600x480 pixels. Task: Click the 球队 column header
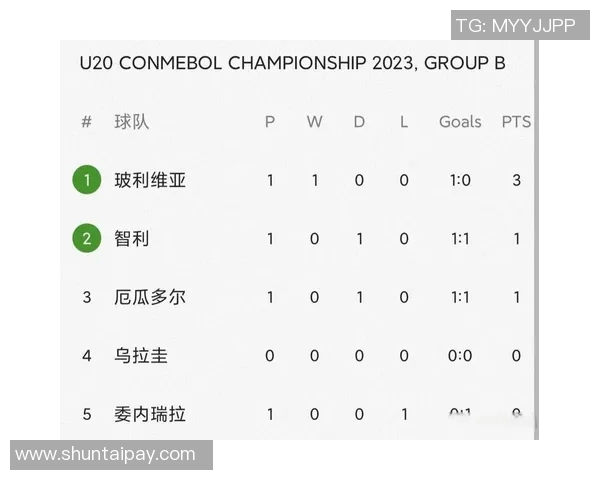pyautogui.click(x=132, y=122)
